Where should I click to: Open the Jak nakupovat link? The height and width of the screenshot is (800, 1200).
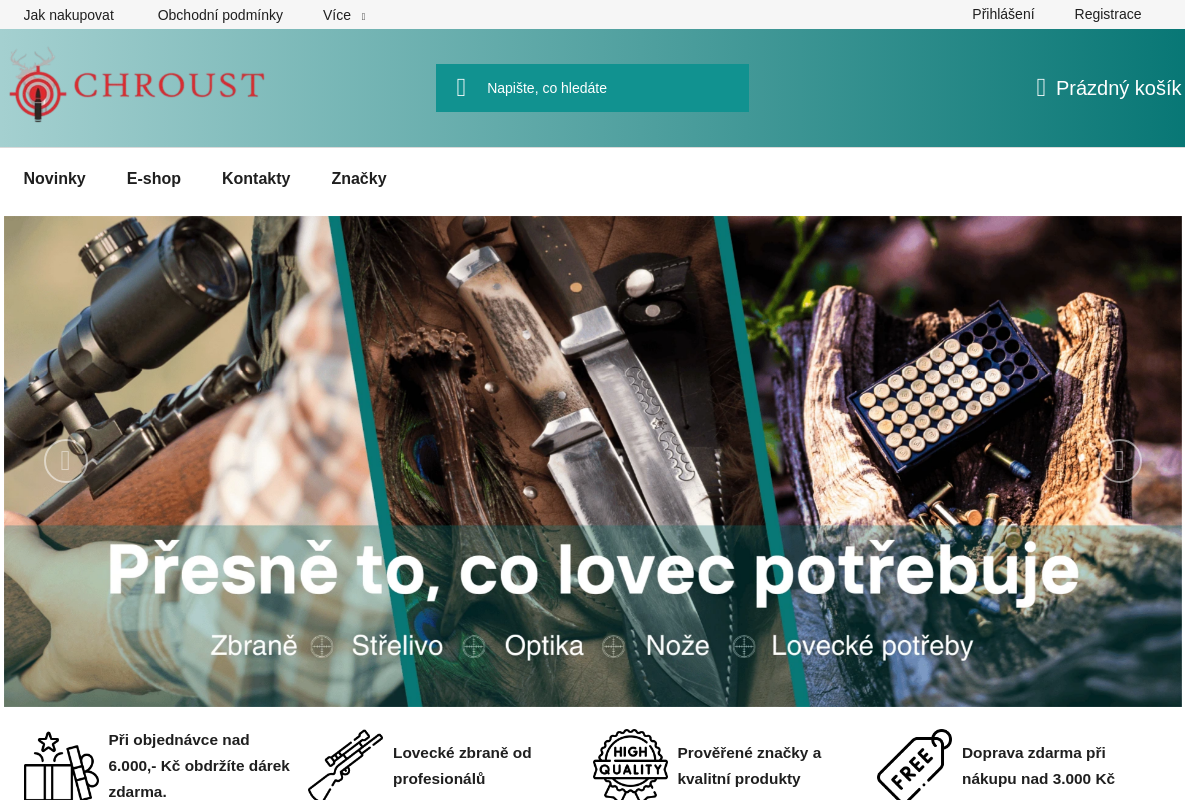69,15
